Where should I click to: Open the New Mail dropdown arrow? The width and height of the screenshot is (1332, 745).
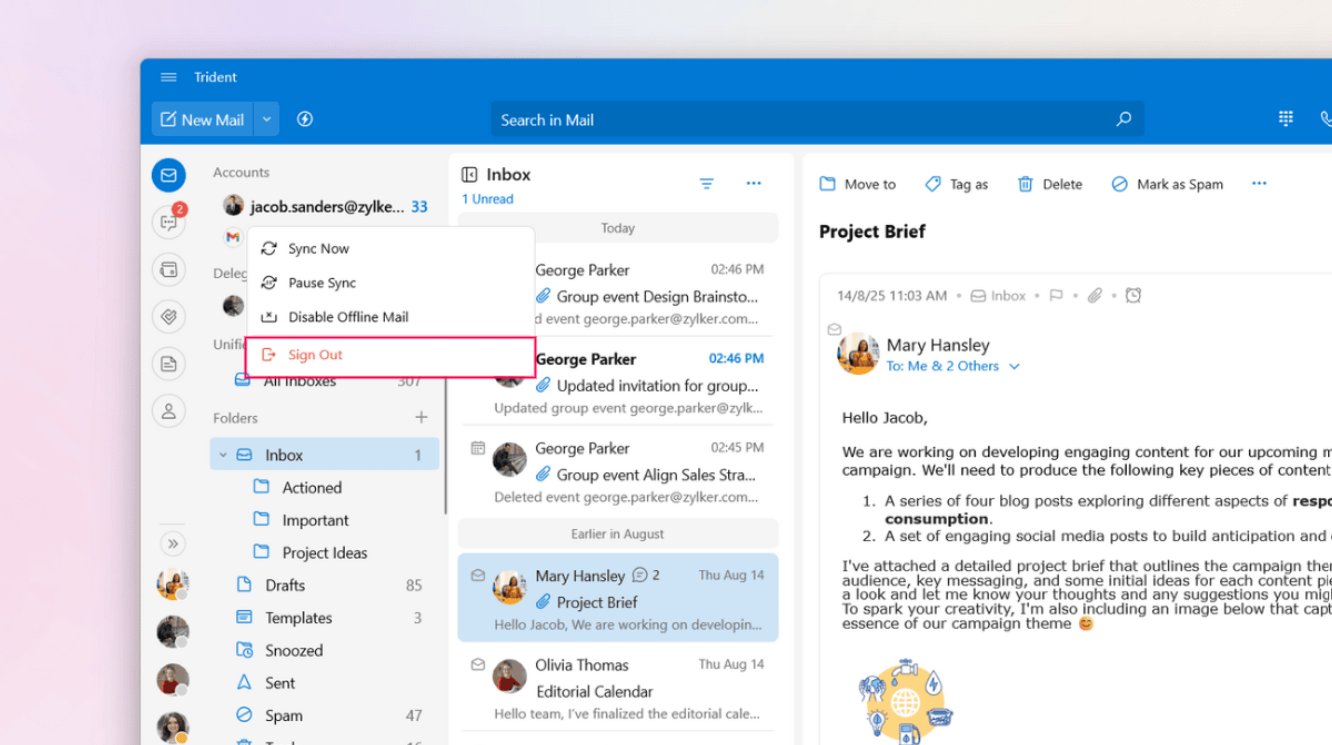(267, 119)
